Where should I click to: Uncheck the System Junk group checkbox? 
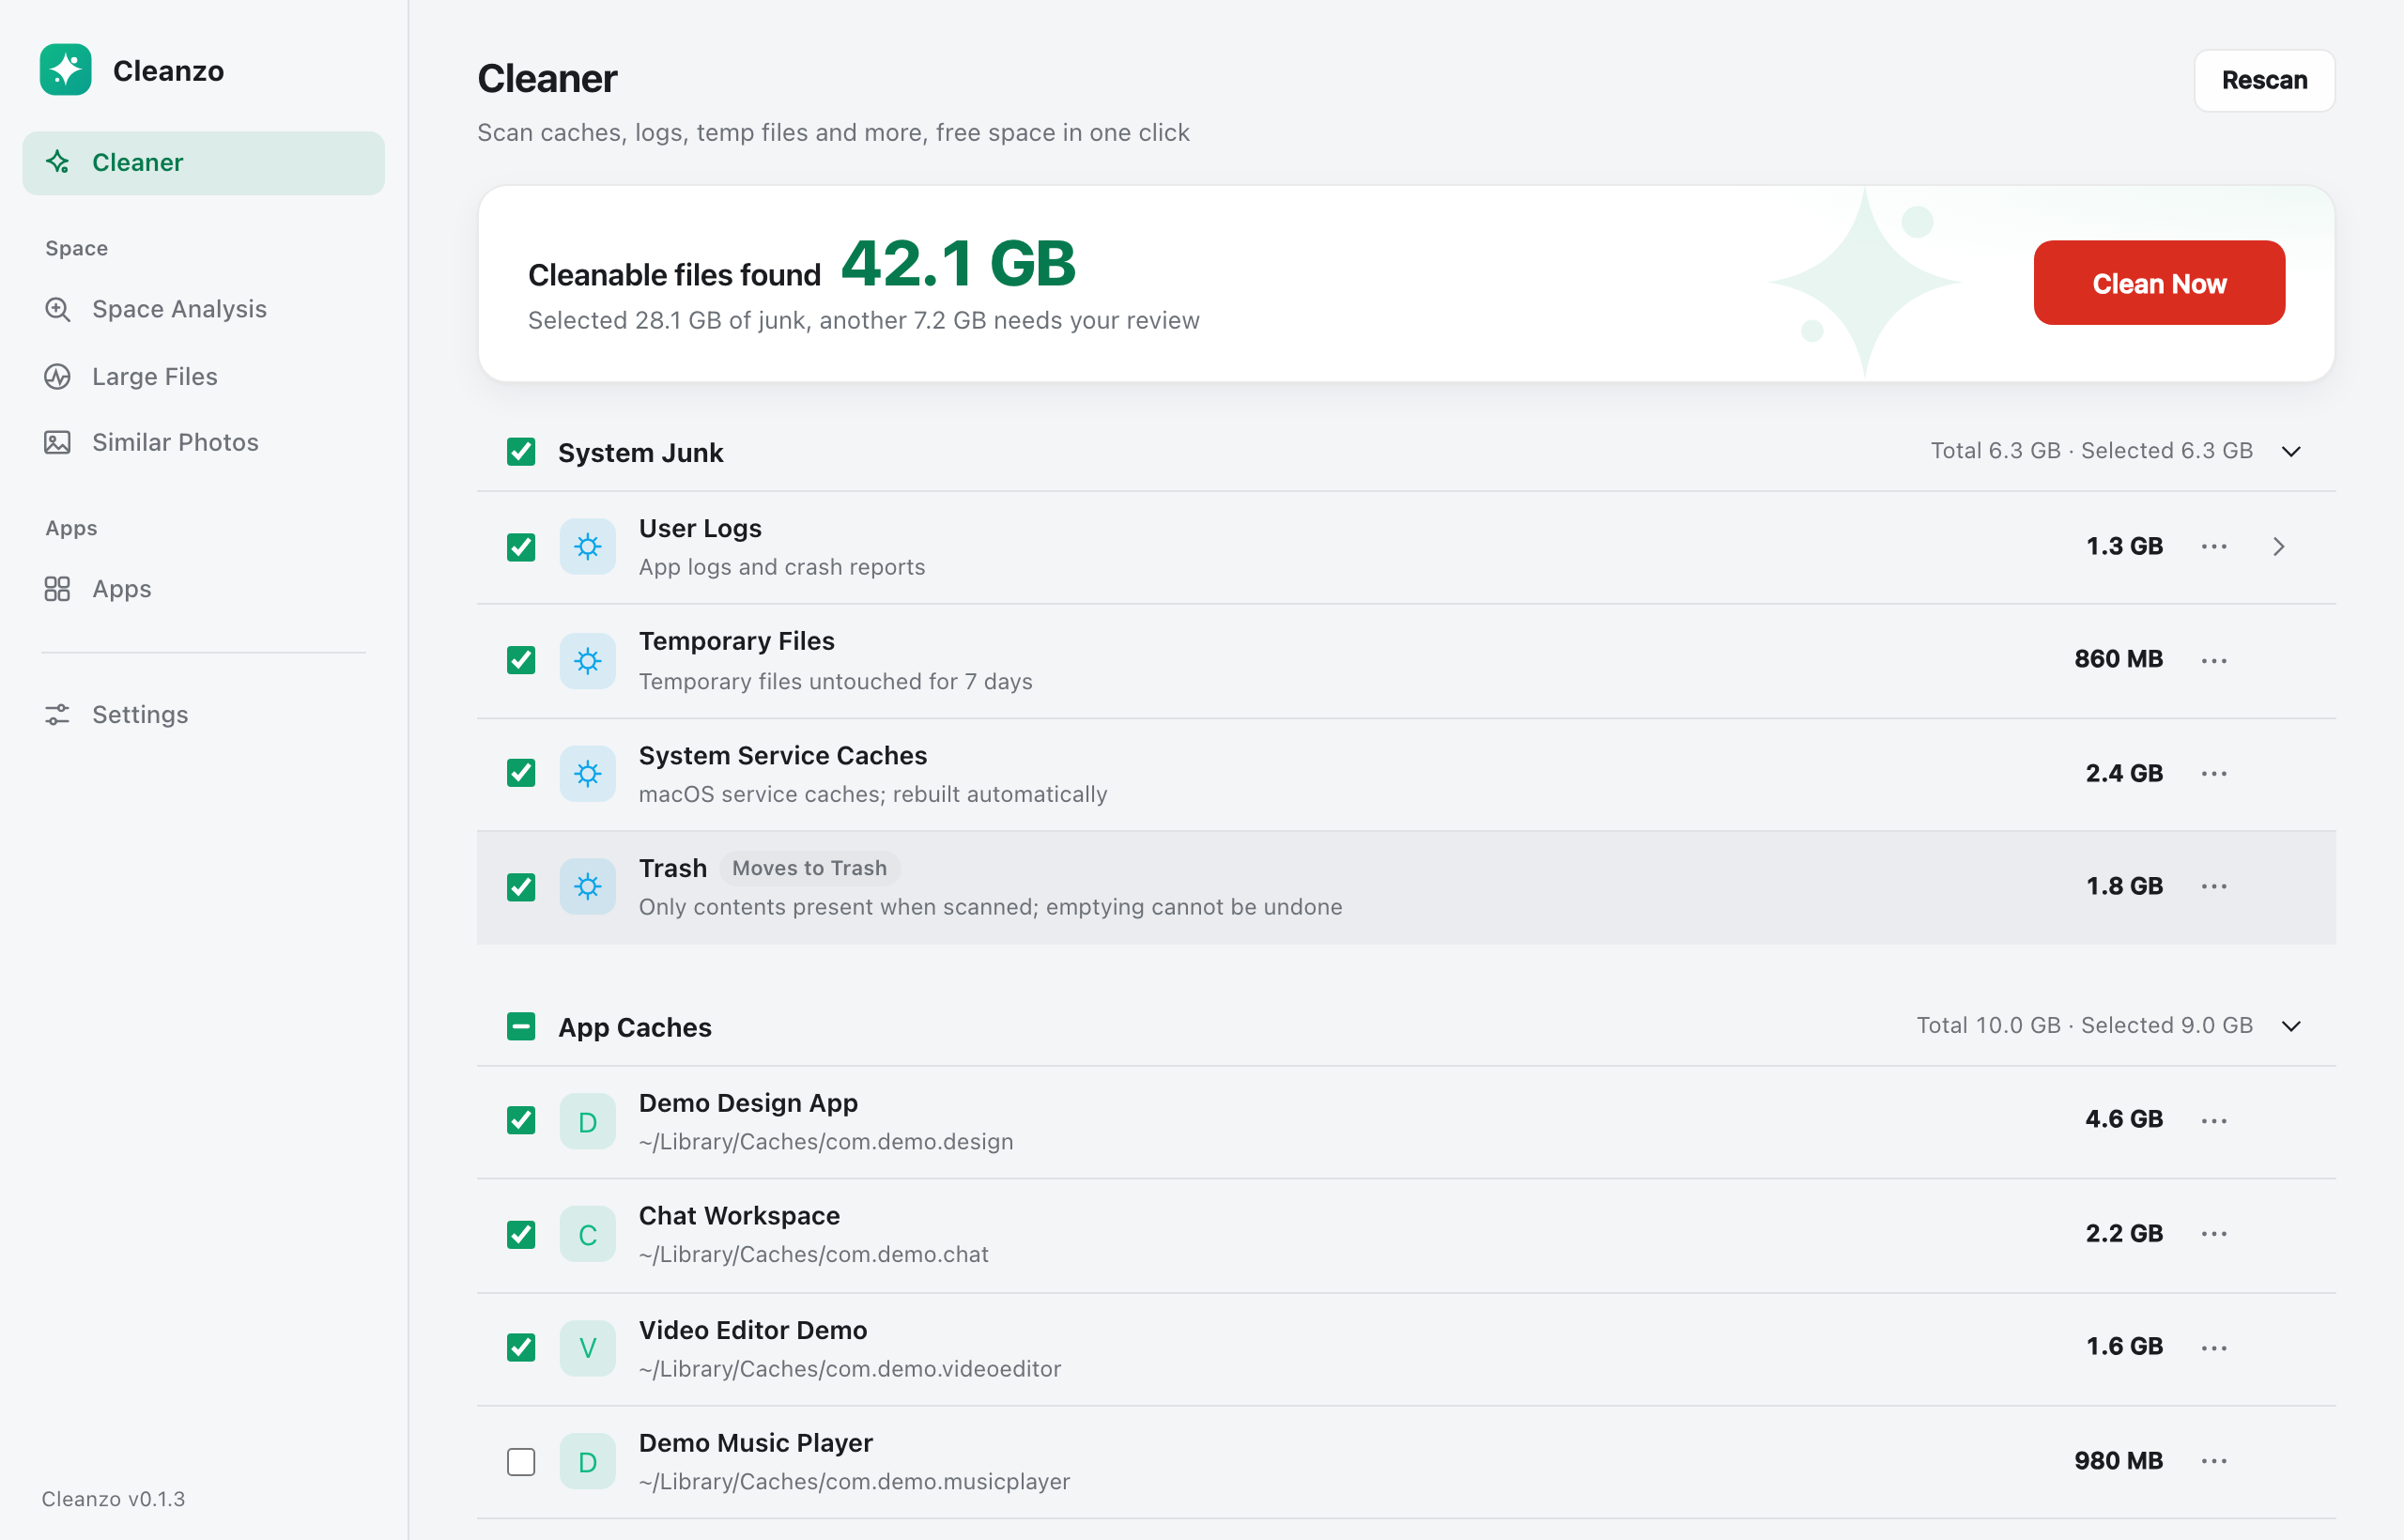coord(521,452)
